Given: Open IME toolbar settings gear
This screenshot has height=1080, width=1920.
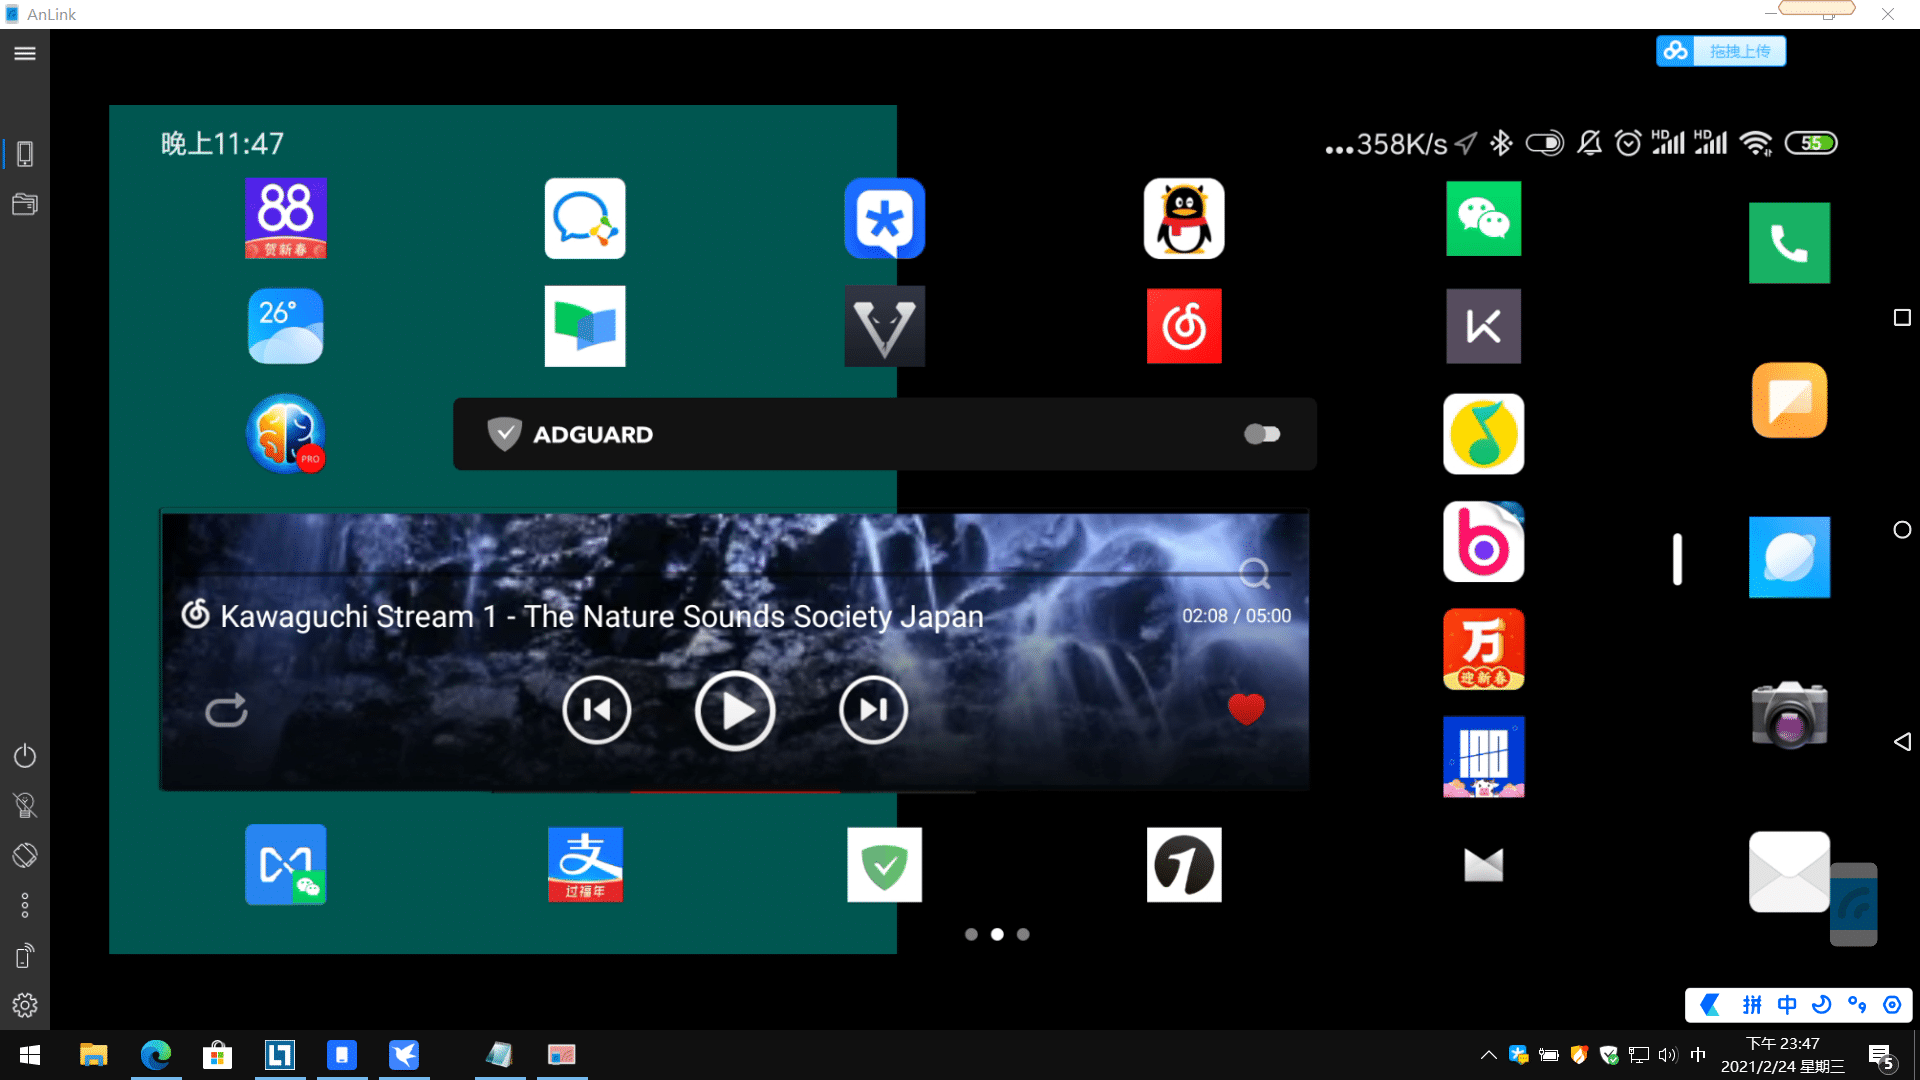Looking at the screenshot, I should click(1892, 1005).
